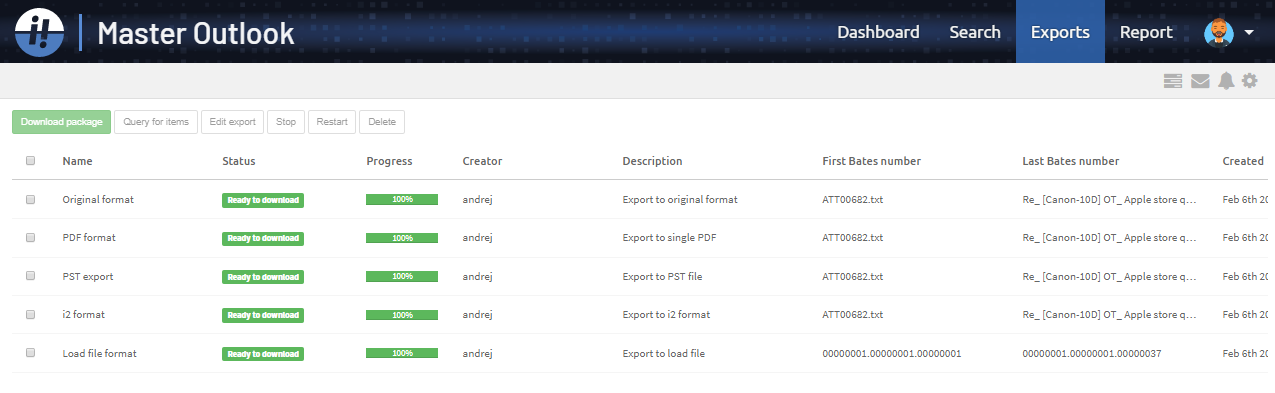Go to the Dashboard tab
This screenshot has width=1275, height=393.
coord(878,32)
